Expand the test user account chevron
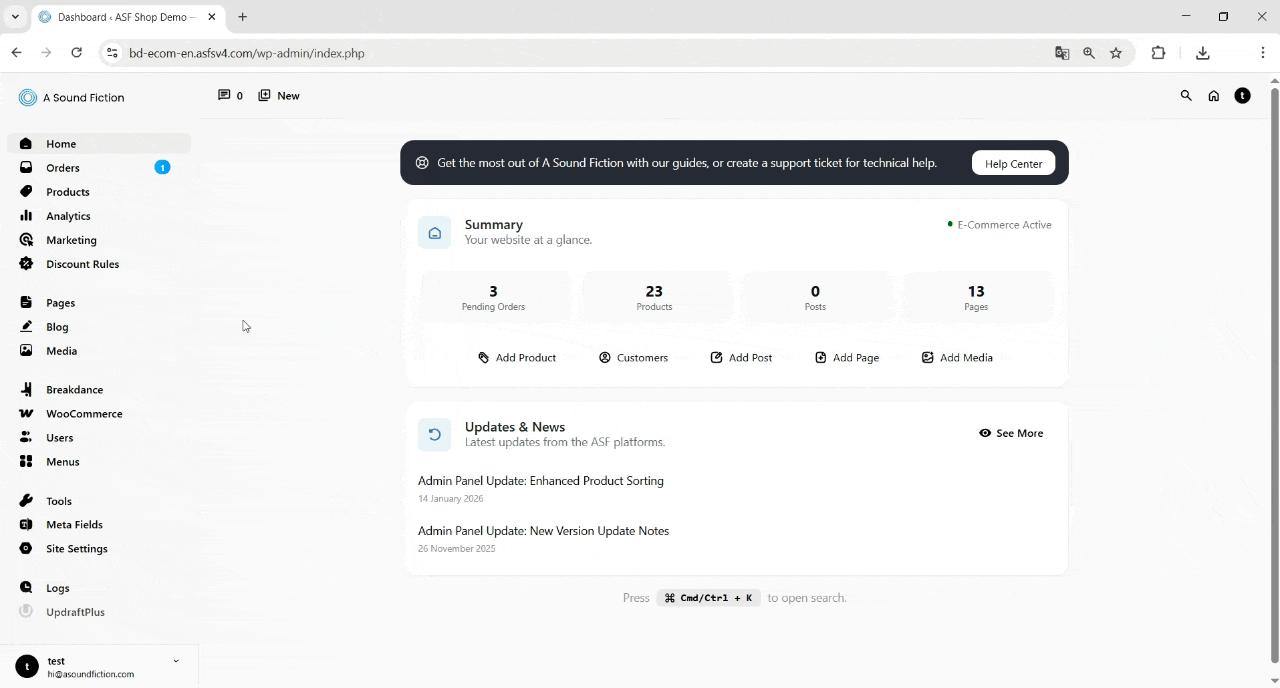Image resolution: width=1280 pixels, height=688 pixels. (176, 661)
